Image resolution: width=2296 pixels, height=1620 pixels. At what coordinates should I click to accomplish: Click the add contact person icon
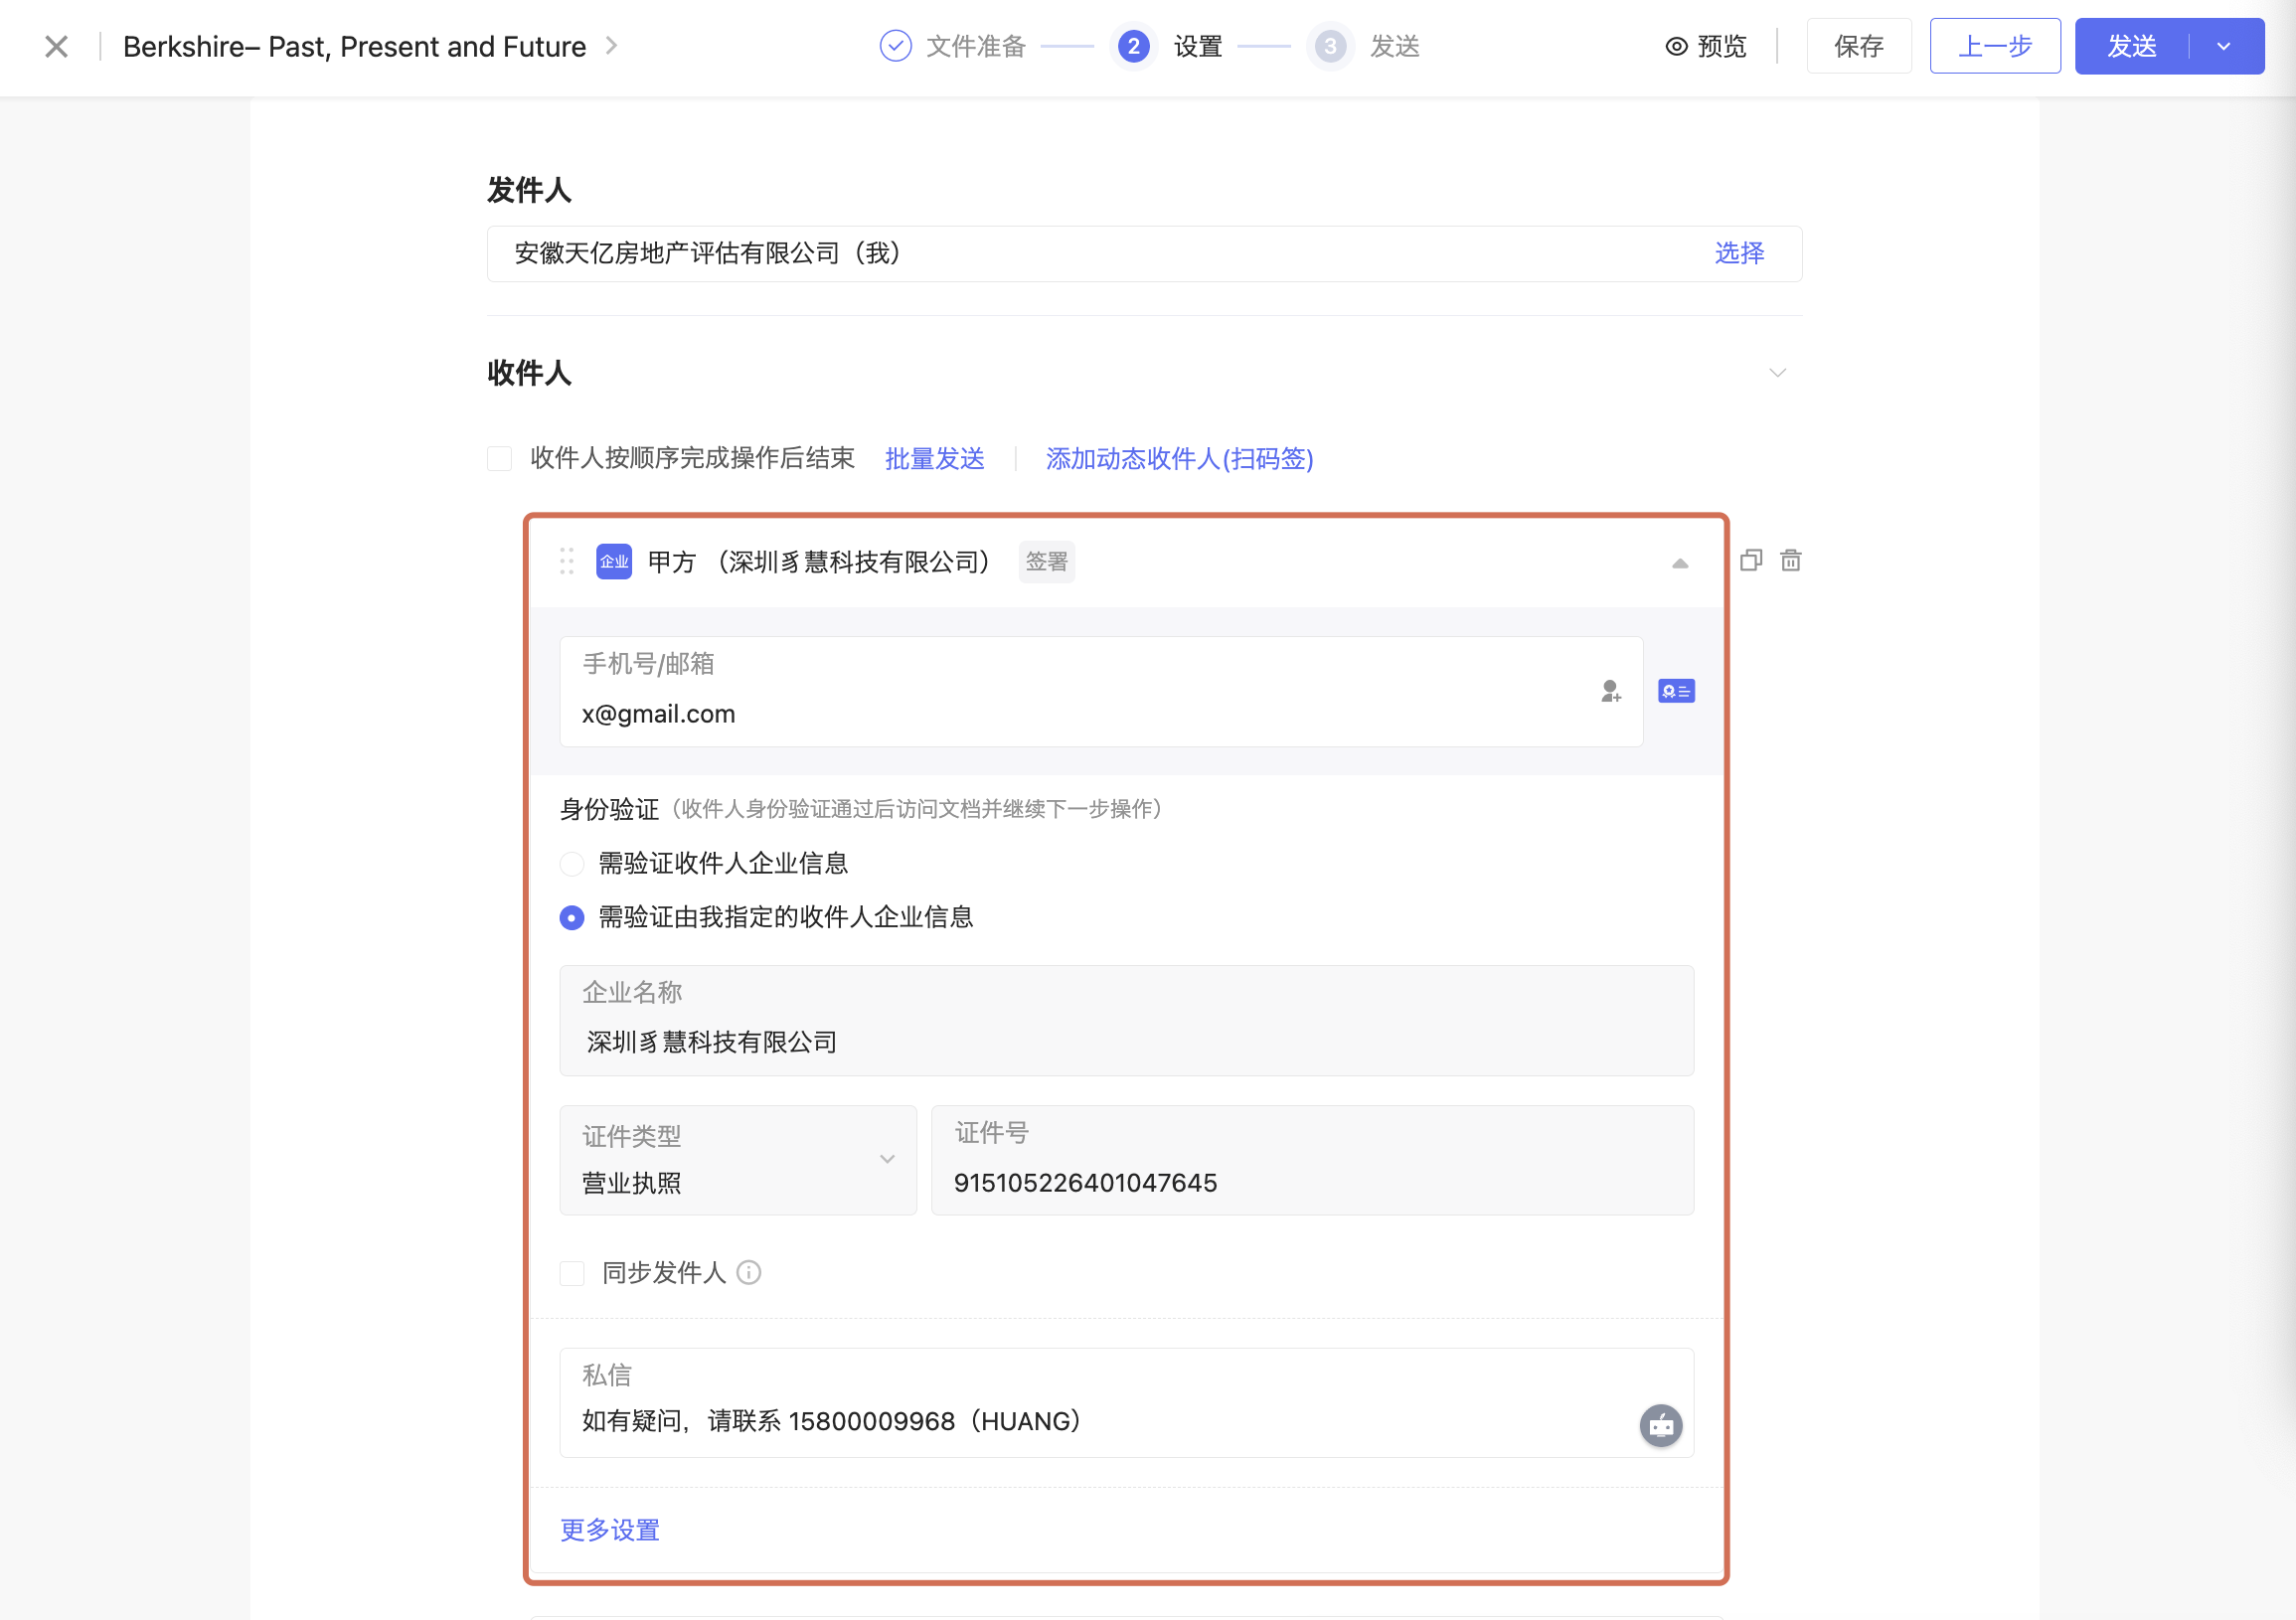coord(1610,691)
